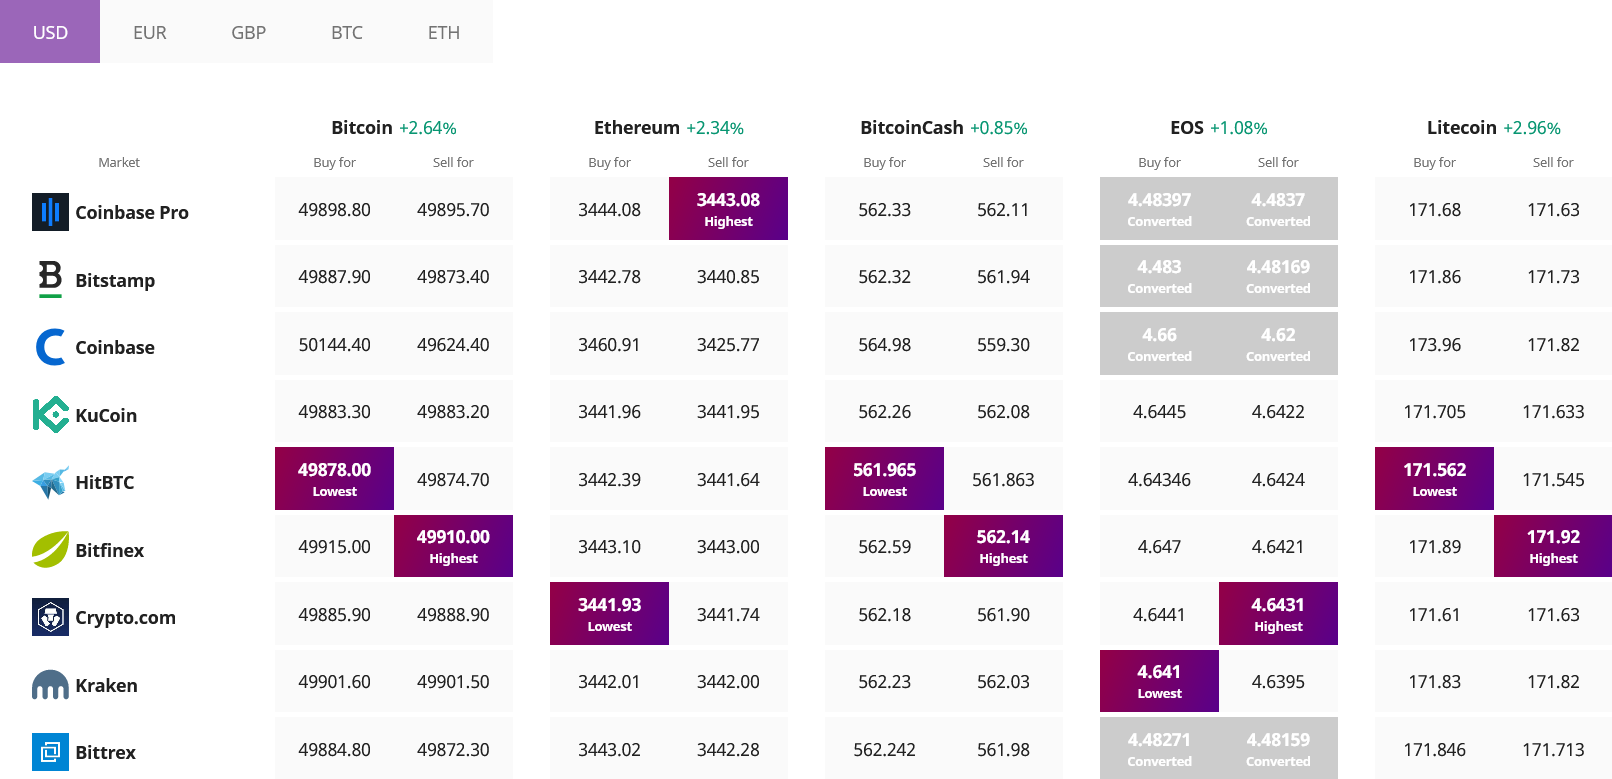Image resolution: width=1612 pixels, height=779 pixels.
Task: Open the Crypto.com market name
Action: pyautogui.click(x=126, y=617)
